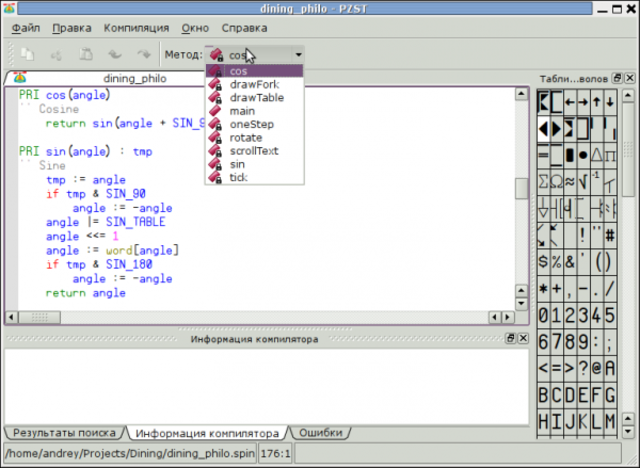Select drawFork in the method list
Viewport: 640px width, 468px height.
click(255, 84)
